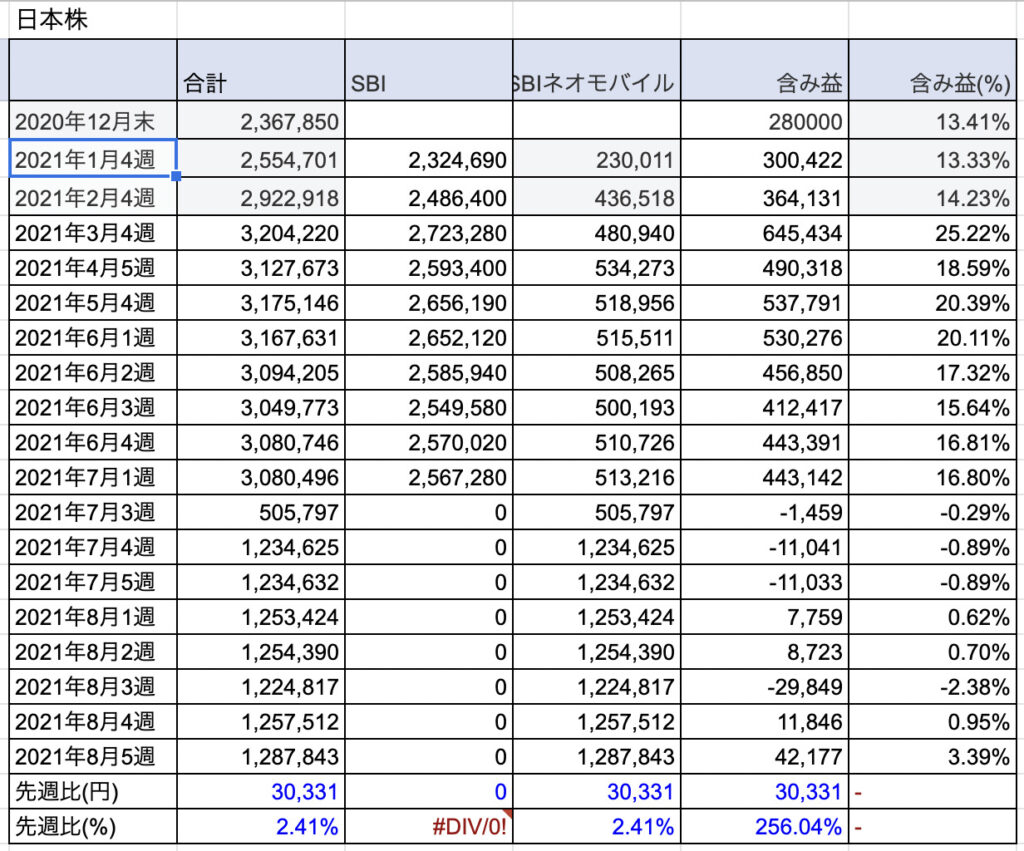Image resolution: width=1024 pixels, height=851 pixels.
Task: Select the cell showing 443,142
Action: coord(764,477)
